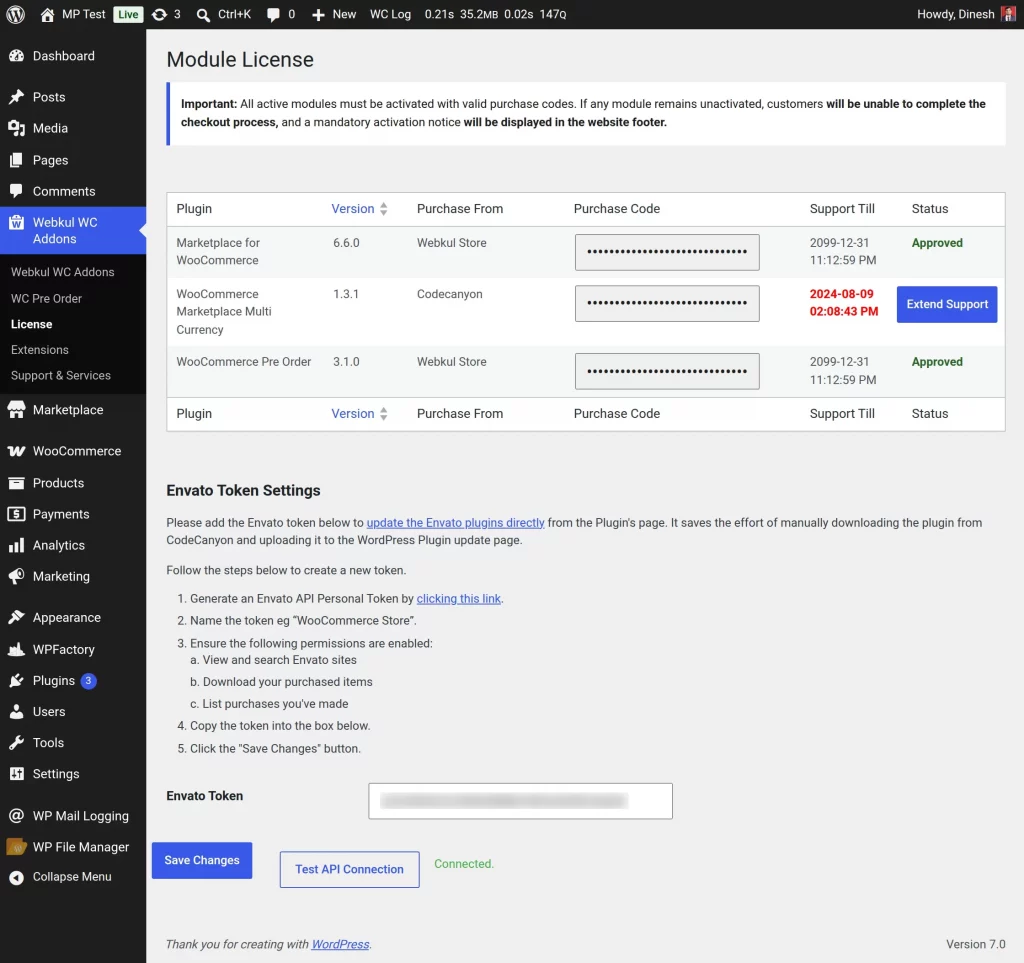This screenshot has height=963, width=1024.
Task: Click the user avatar next to Howdy, Dinesh
Action: [1008, 14]
